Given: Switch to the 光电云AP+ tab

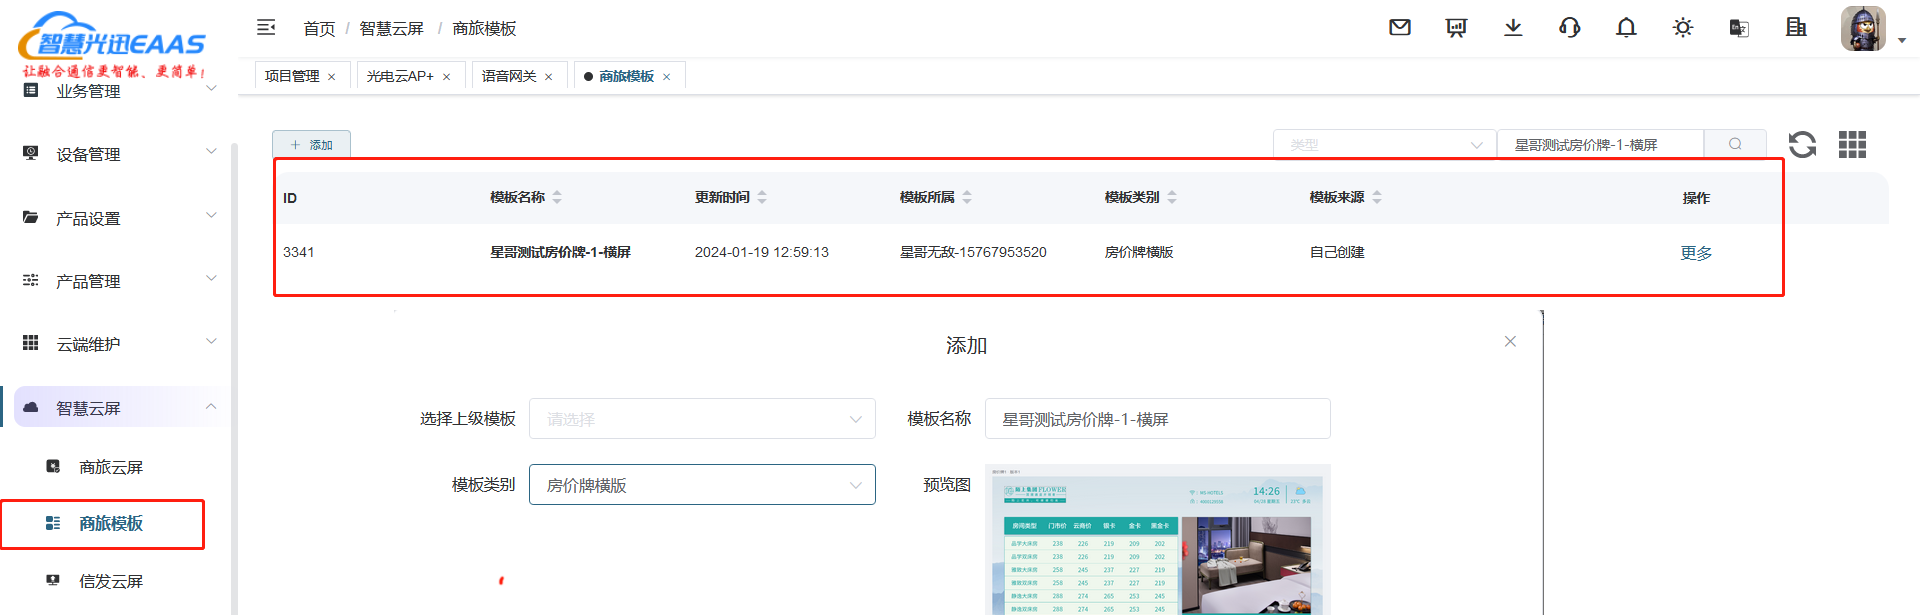Looking at the screenshot, I should [x=400, y=76].
